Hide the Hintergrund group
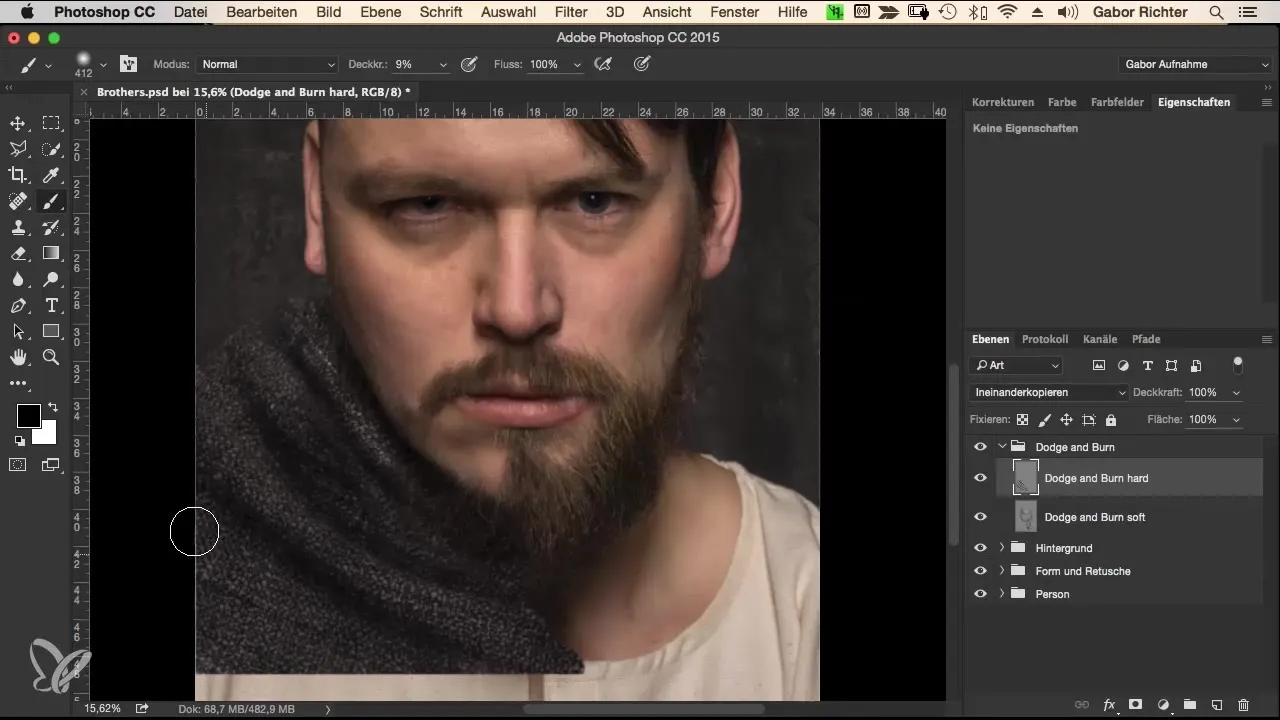Viewport: 1280px width, 720px height. click(x=980, y=548)
